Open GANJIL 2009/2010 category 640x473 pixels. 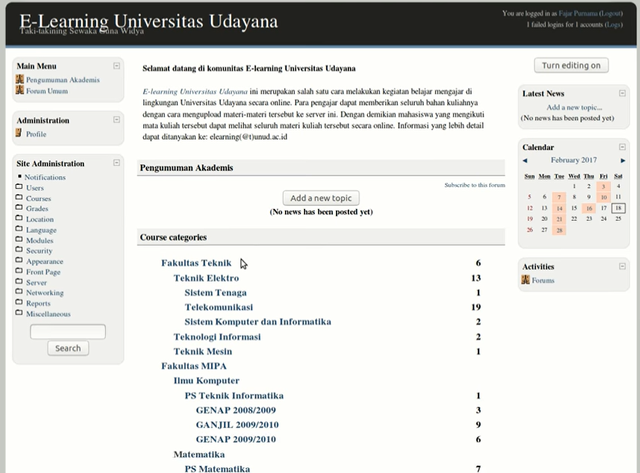[x=237, y=425]
